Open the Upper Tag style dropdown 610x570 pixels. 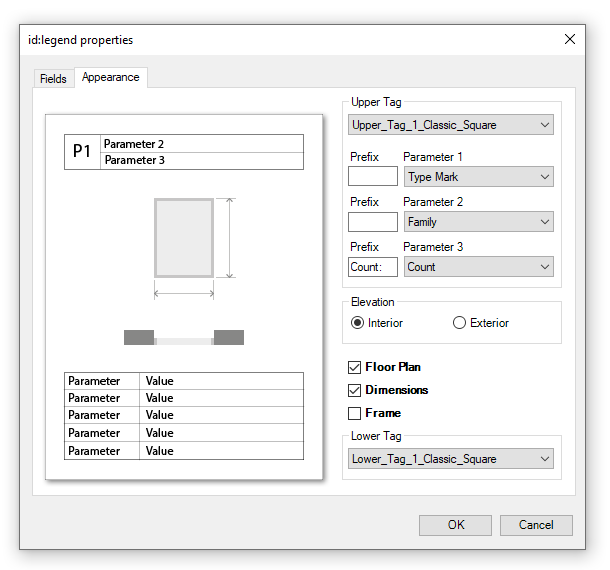pos(451,125)
